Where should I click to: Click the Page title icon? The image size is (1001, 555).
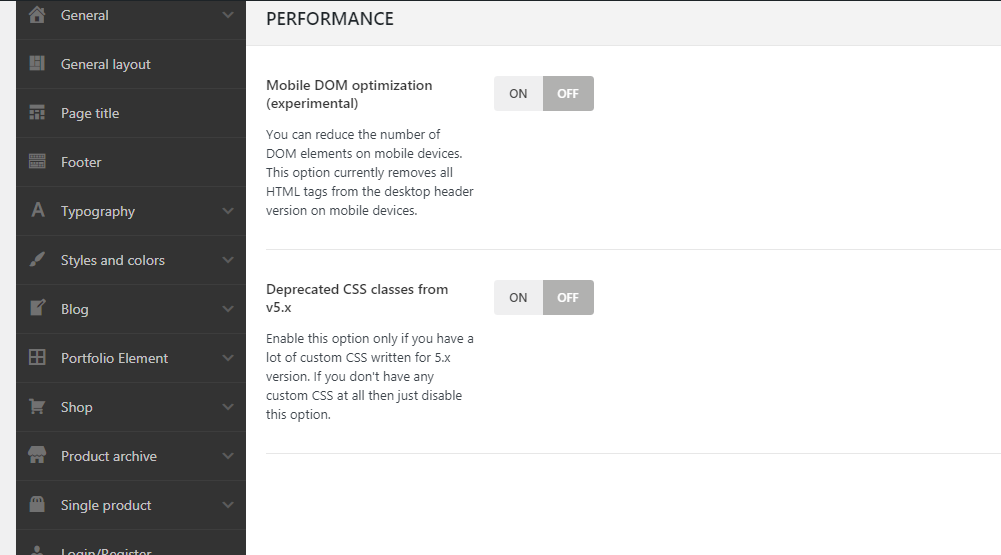click(x=37, y=113)
